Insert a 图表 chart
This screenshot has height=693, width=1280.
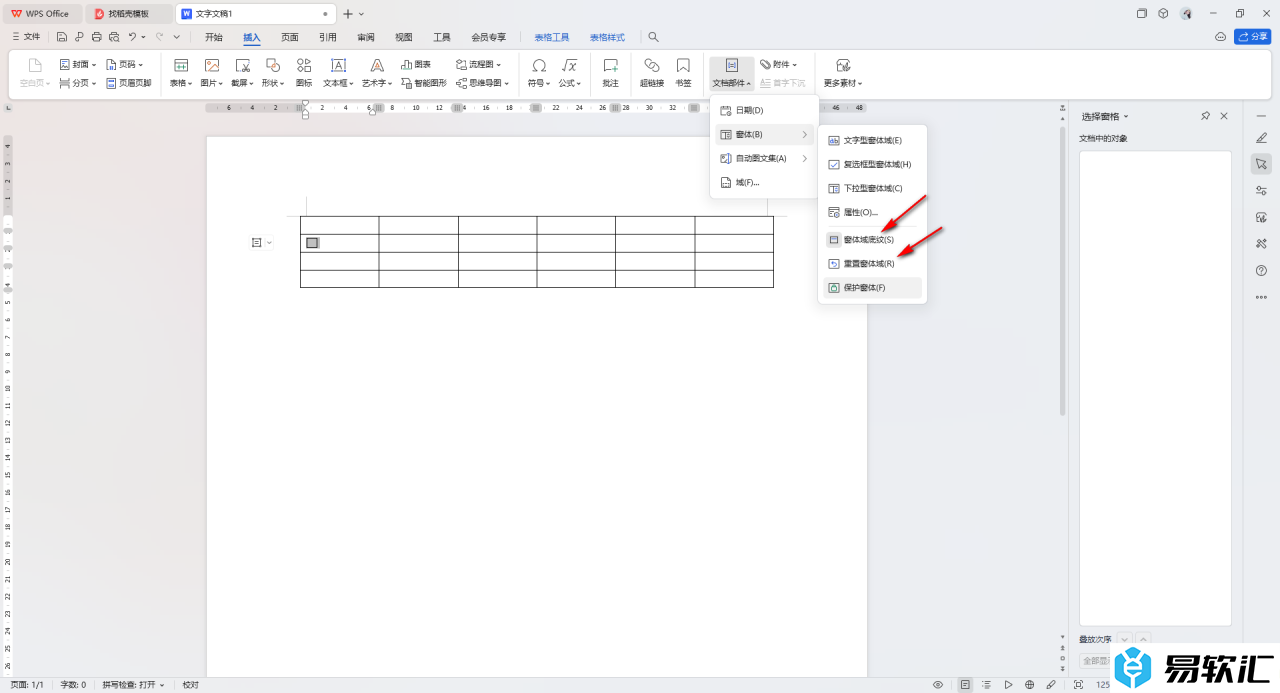[416, 64]
